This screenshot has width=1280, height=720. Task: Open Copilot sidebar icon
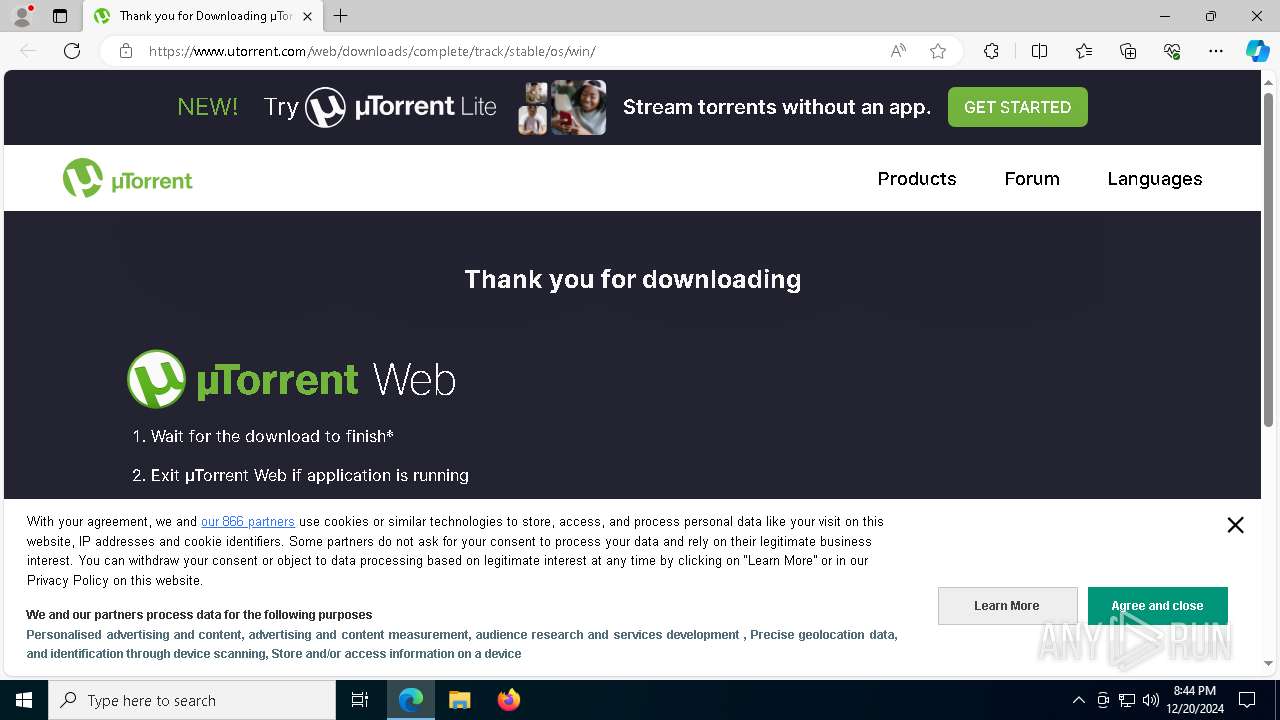tap(1257, 51)
